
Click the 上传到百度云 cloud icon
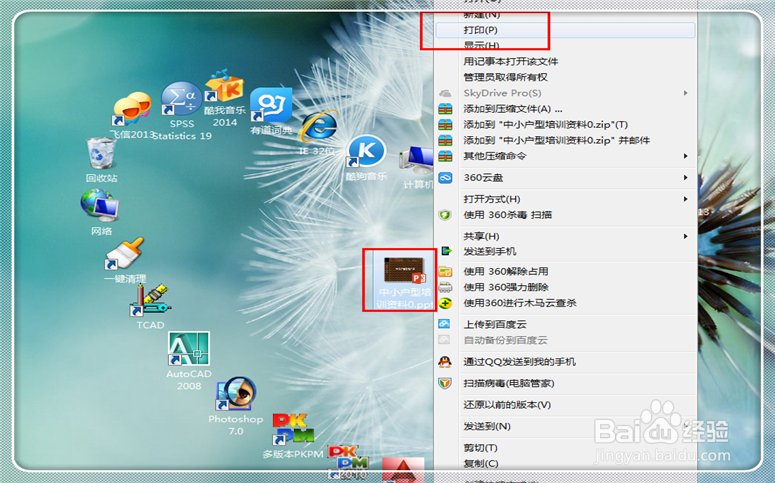point(444,324)
